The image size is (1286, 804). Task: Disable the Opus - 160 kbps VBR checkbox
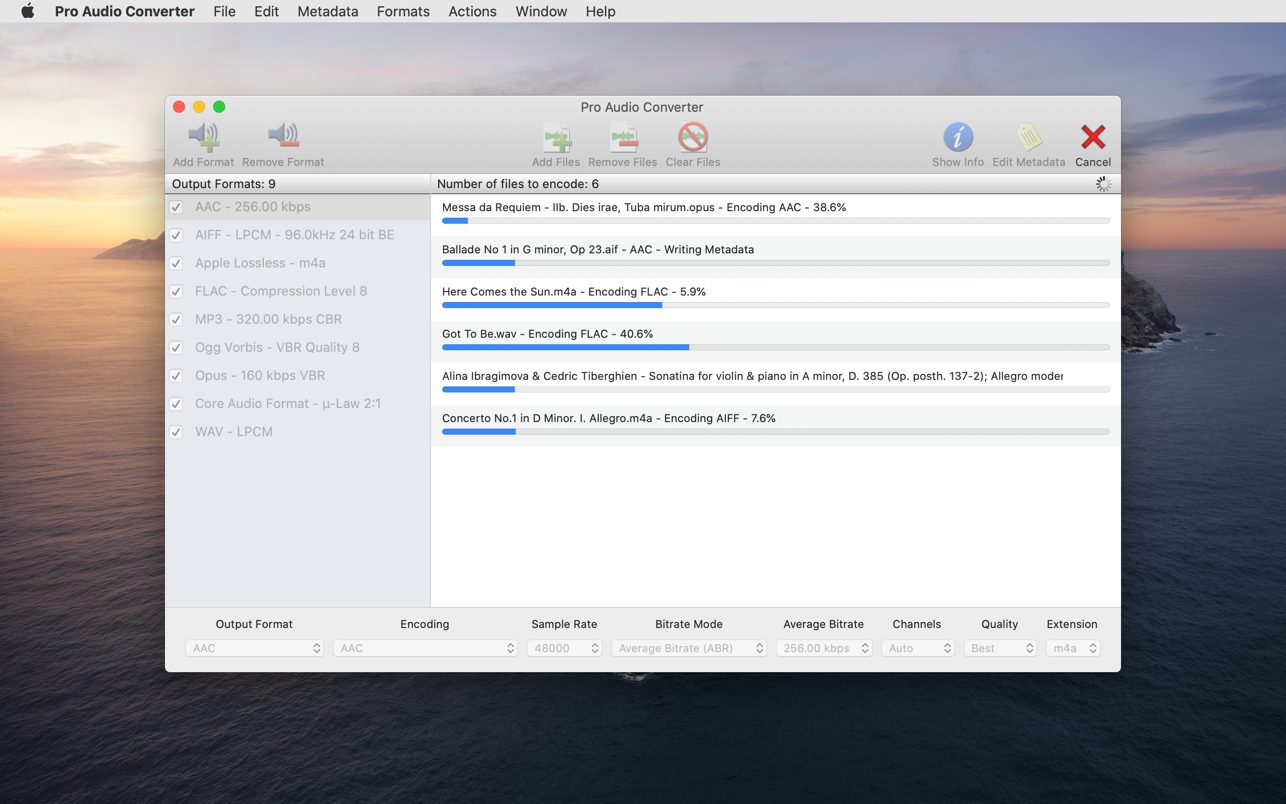(x=176, y=376)
